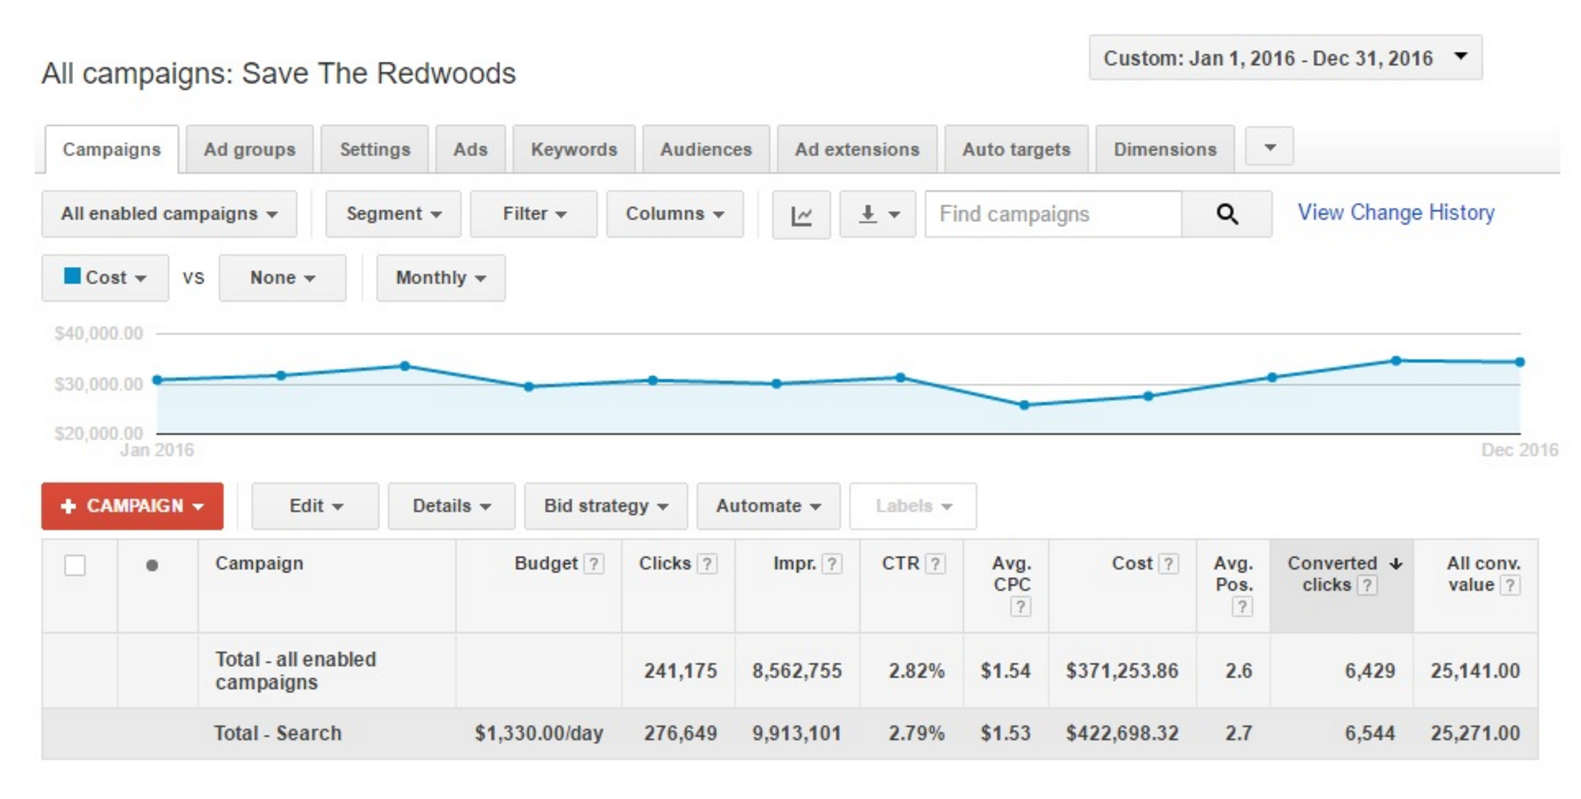This screenshot has width=1581, height=799.
Task: Click the blue Cost color swatch
Action: (72, 276)
